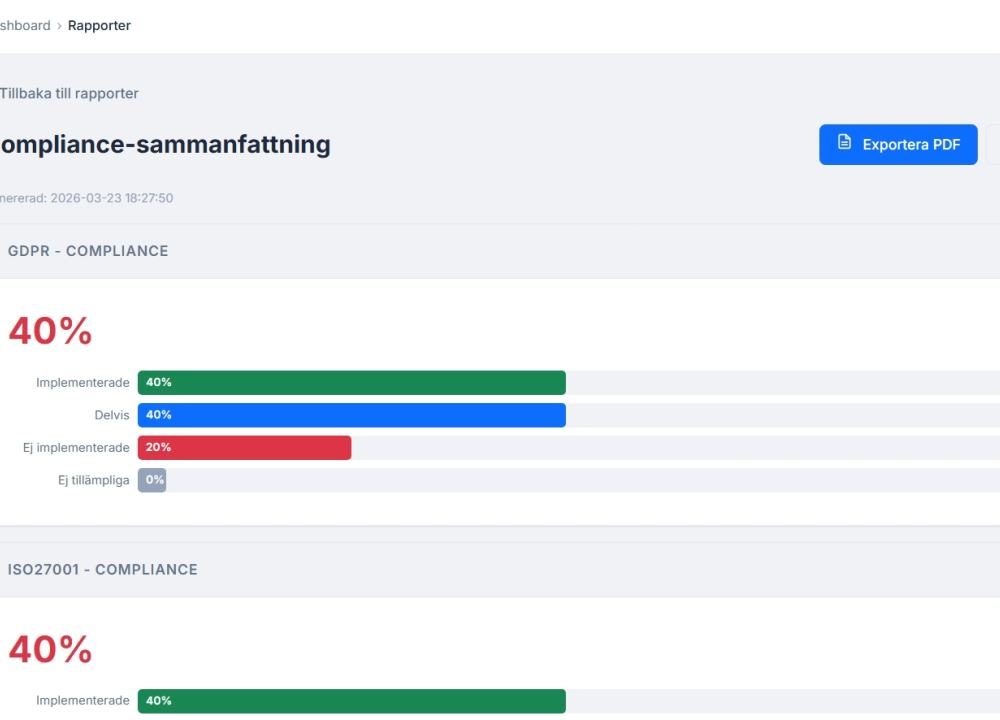The width and height of the screenshot is (1000, 720).
Task: Click the generated timestamp 2026-03-23 18:27:50
Action: pos(112,198)
